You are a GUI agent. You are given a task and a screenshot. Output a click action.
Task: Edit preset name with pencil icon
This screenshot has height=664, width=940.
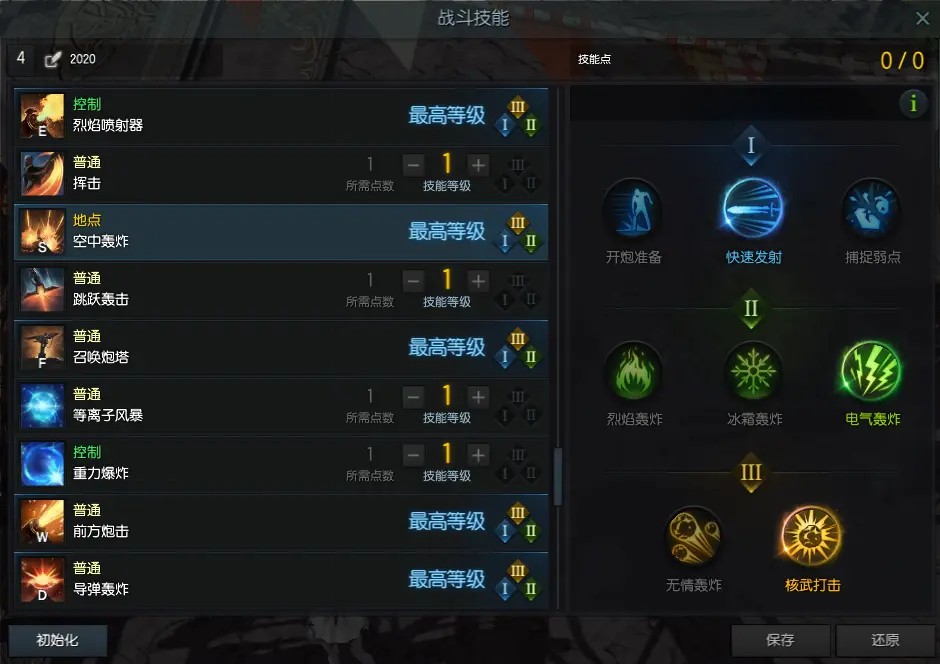pyautogui.click(x=53, y=59)
